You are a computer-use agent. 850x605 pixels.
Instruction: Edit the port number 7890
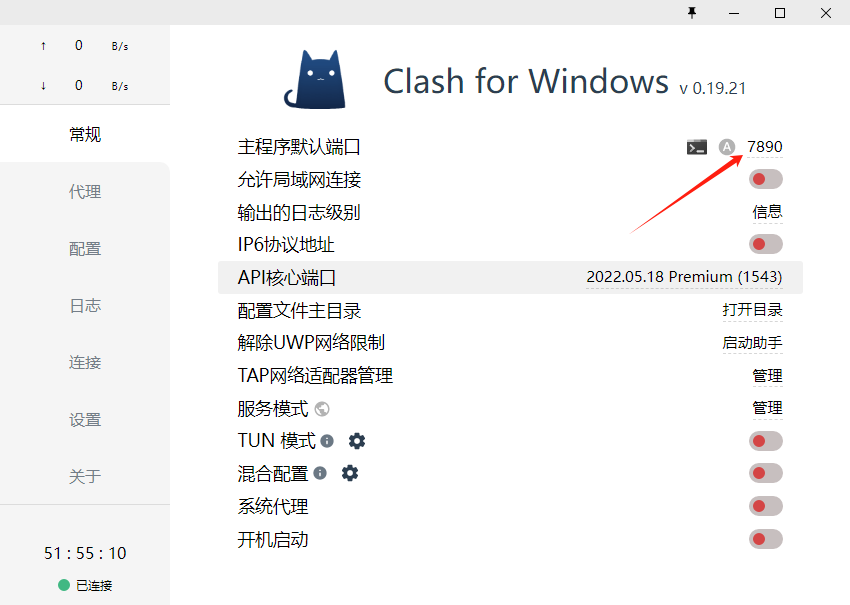coord(764,147)
